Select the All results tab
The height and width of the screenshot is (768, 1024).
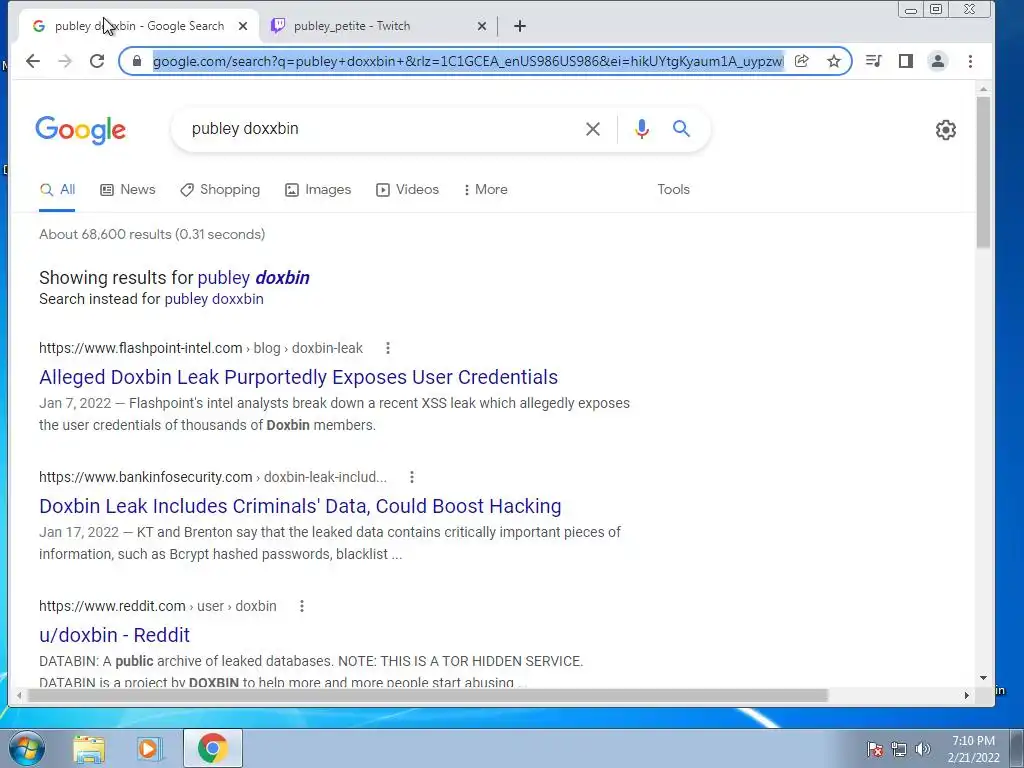click(57, 189)
